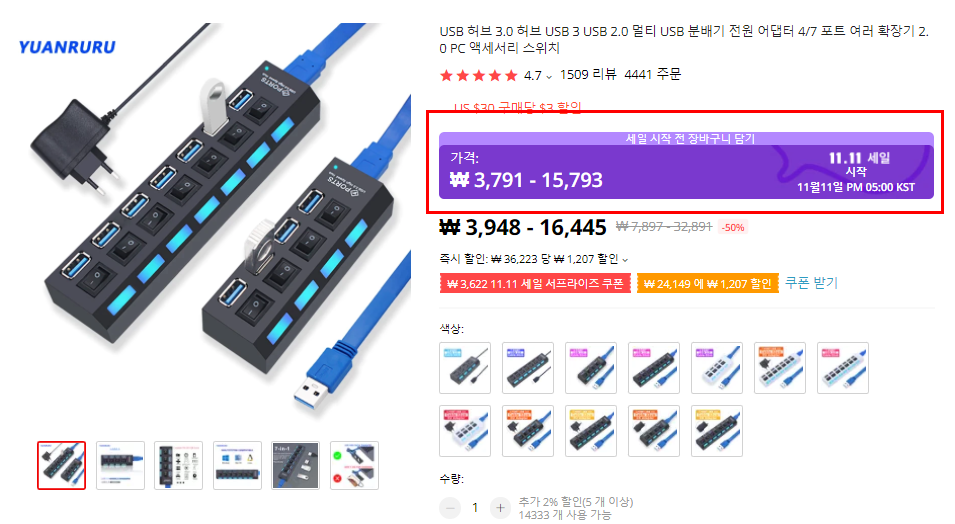The image size is (955, 524).
Task: Increase quantity with the plus button
Action: (x=500, y=508)
